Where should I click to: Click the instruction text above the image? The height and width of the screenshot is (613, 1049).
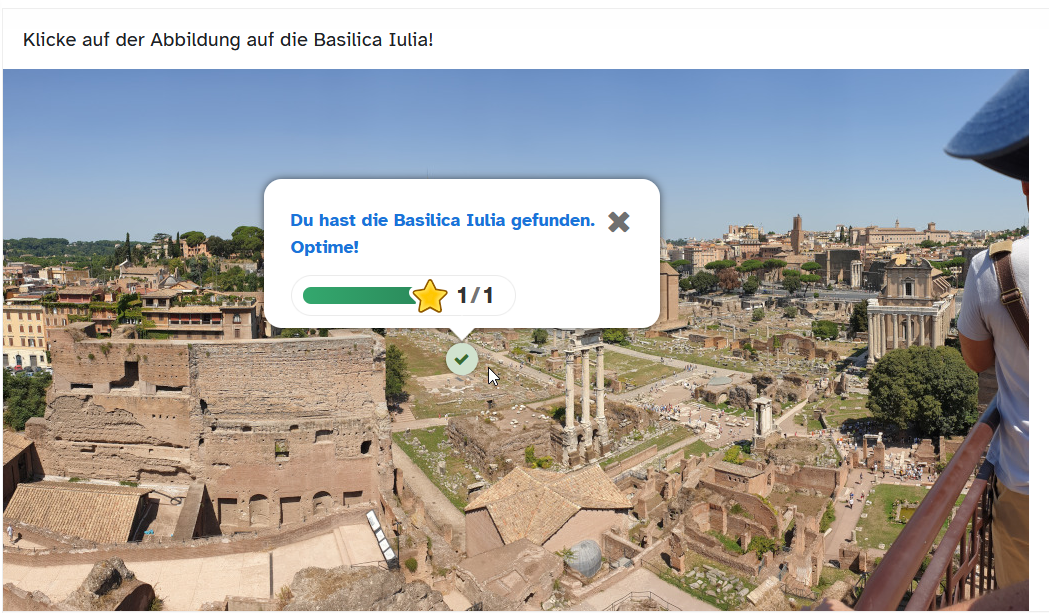[x=228, y=40]
